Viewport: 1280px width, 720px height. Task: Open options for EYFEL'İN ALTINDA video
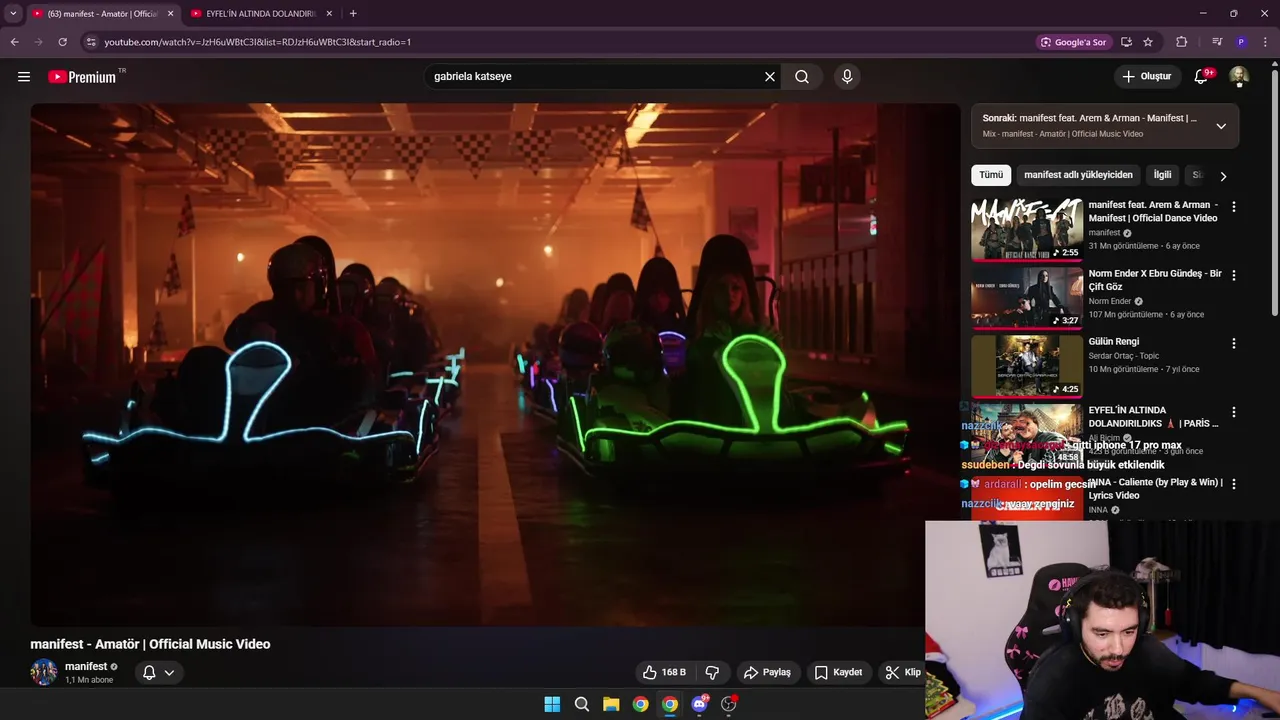click(x=1233, y=412)
